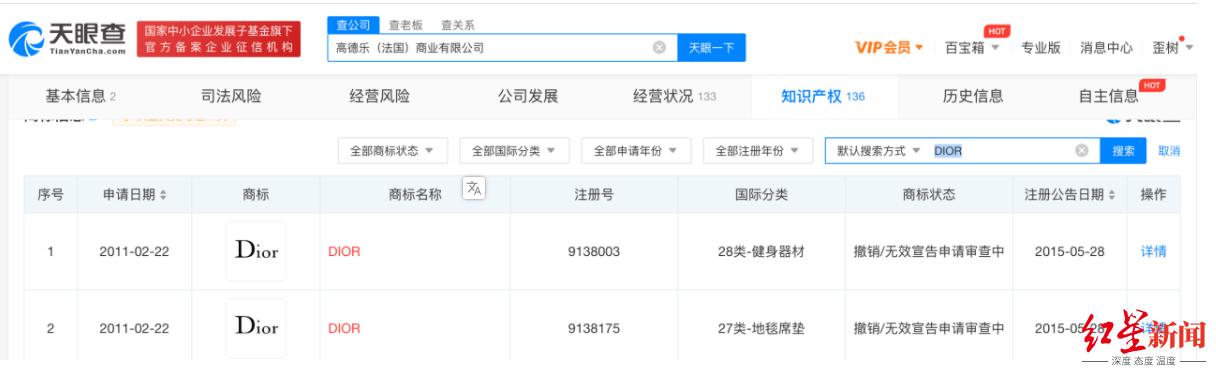The image size is (1216, 377).
Task: Switch to 查关系 search tab
Action: tap(457, 24)
